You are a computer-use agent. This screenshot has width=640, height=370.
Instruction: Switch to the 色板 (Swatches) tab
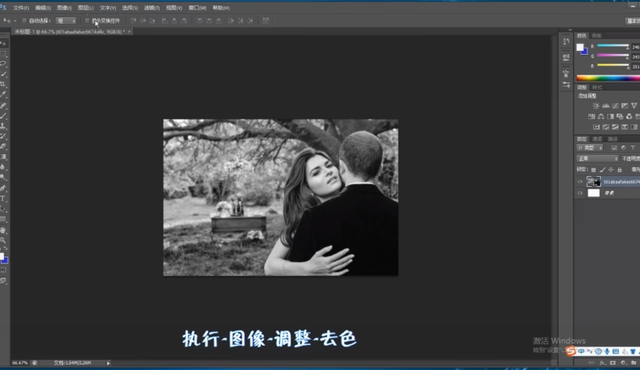coord(597,35)
